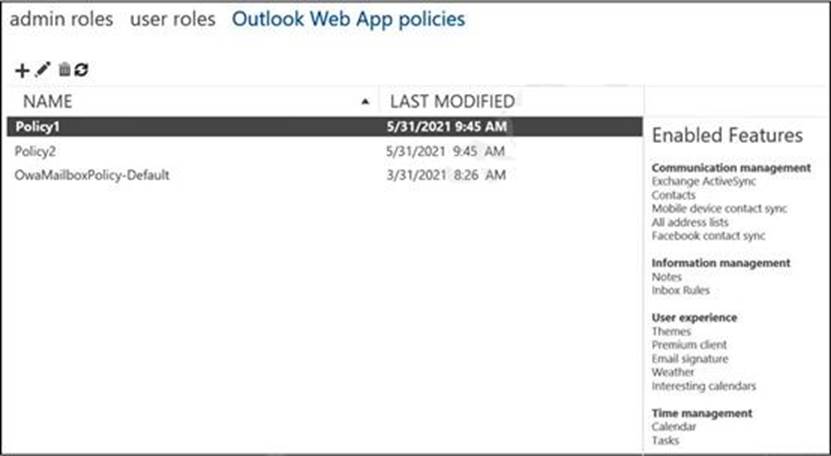Screen dimensions: 831x456
Task: Click Themes under User experience
Action: (x=670, y=331)
